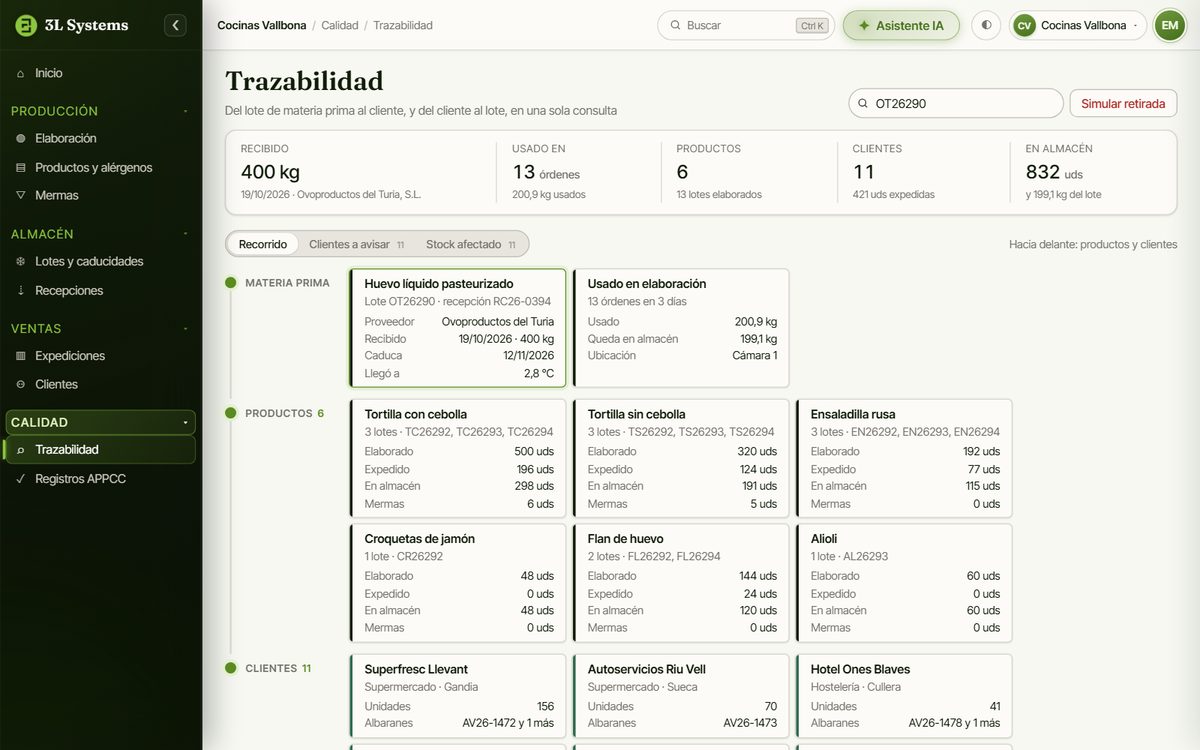The image size is (1200, 750).
Task: Open Tortilla sin cebolla product card
Action: pos(681,458)
